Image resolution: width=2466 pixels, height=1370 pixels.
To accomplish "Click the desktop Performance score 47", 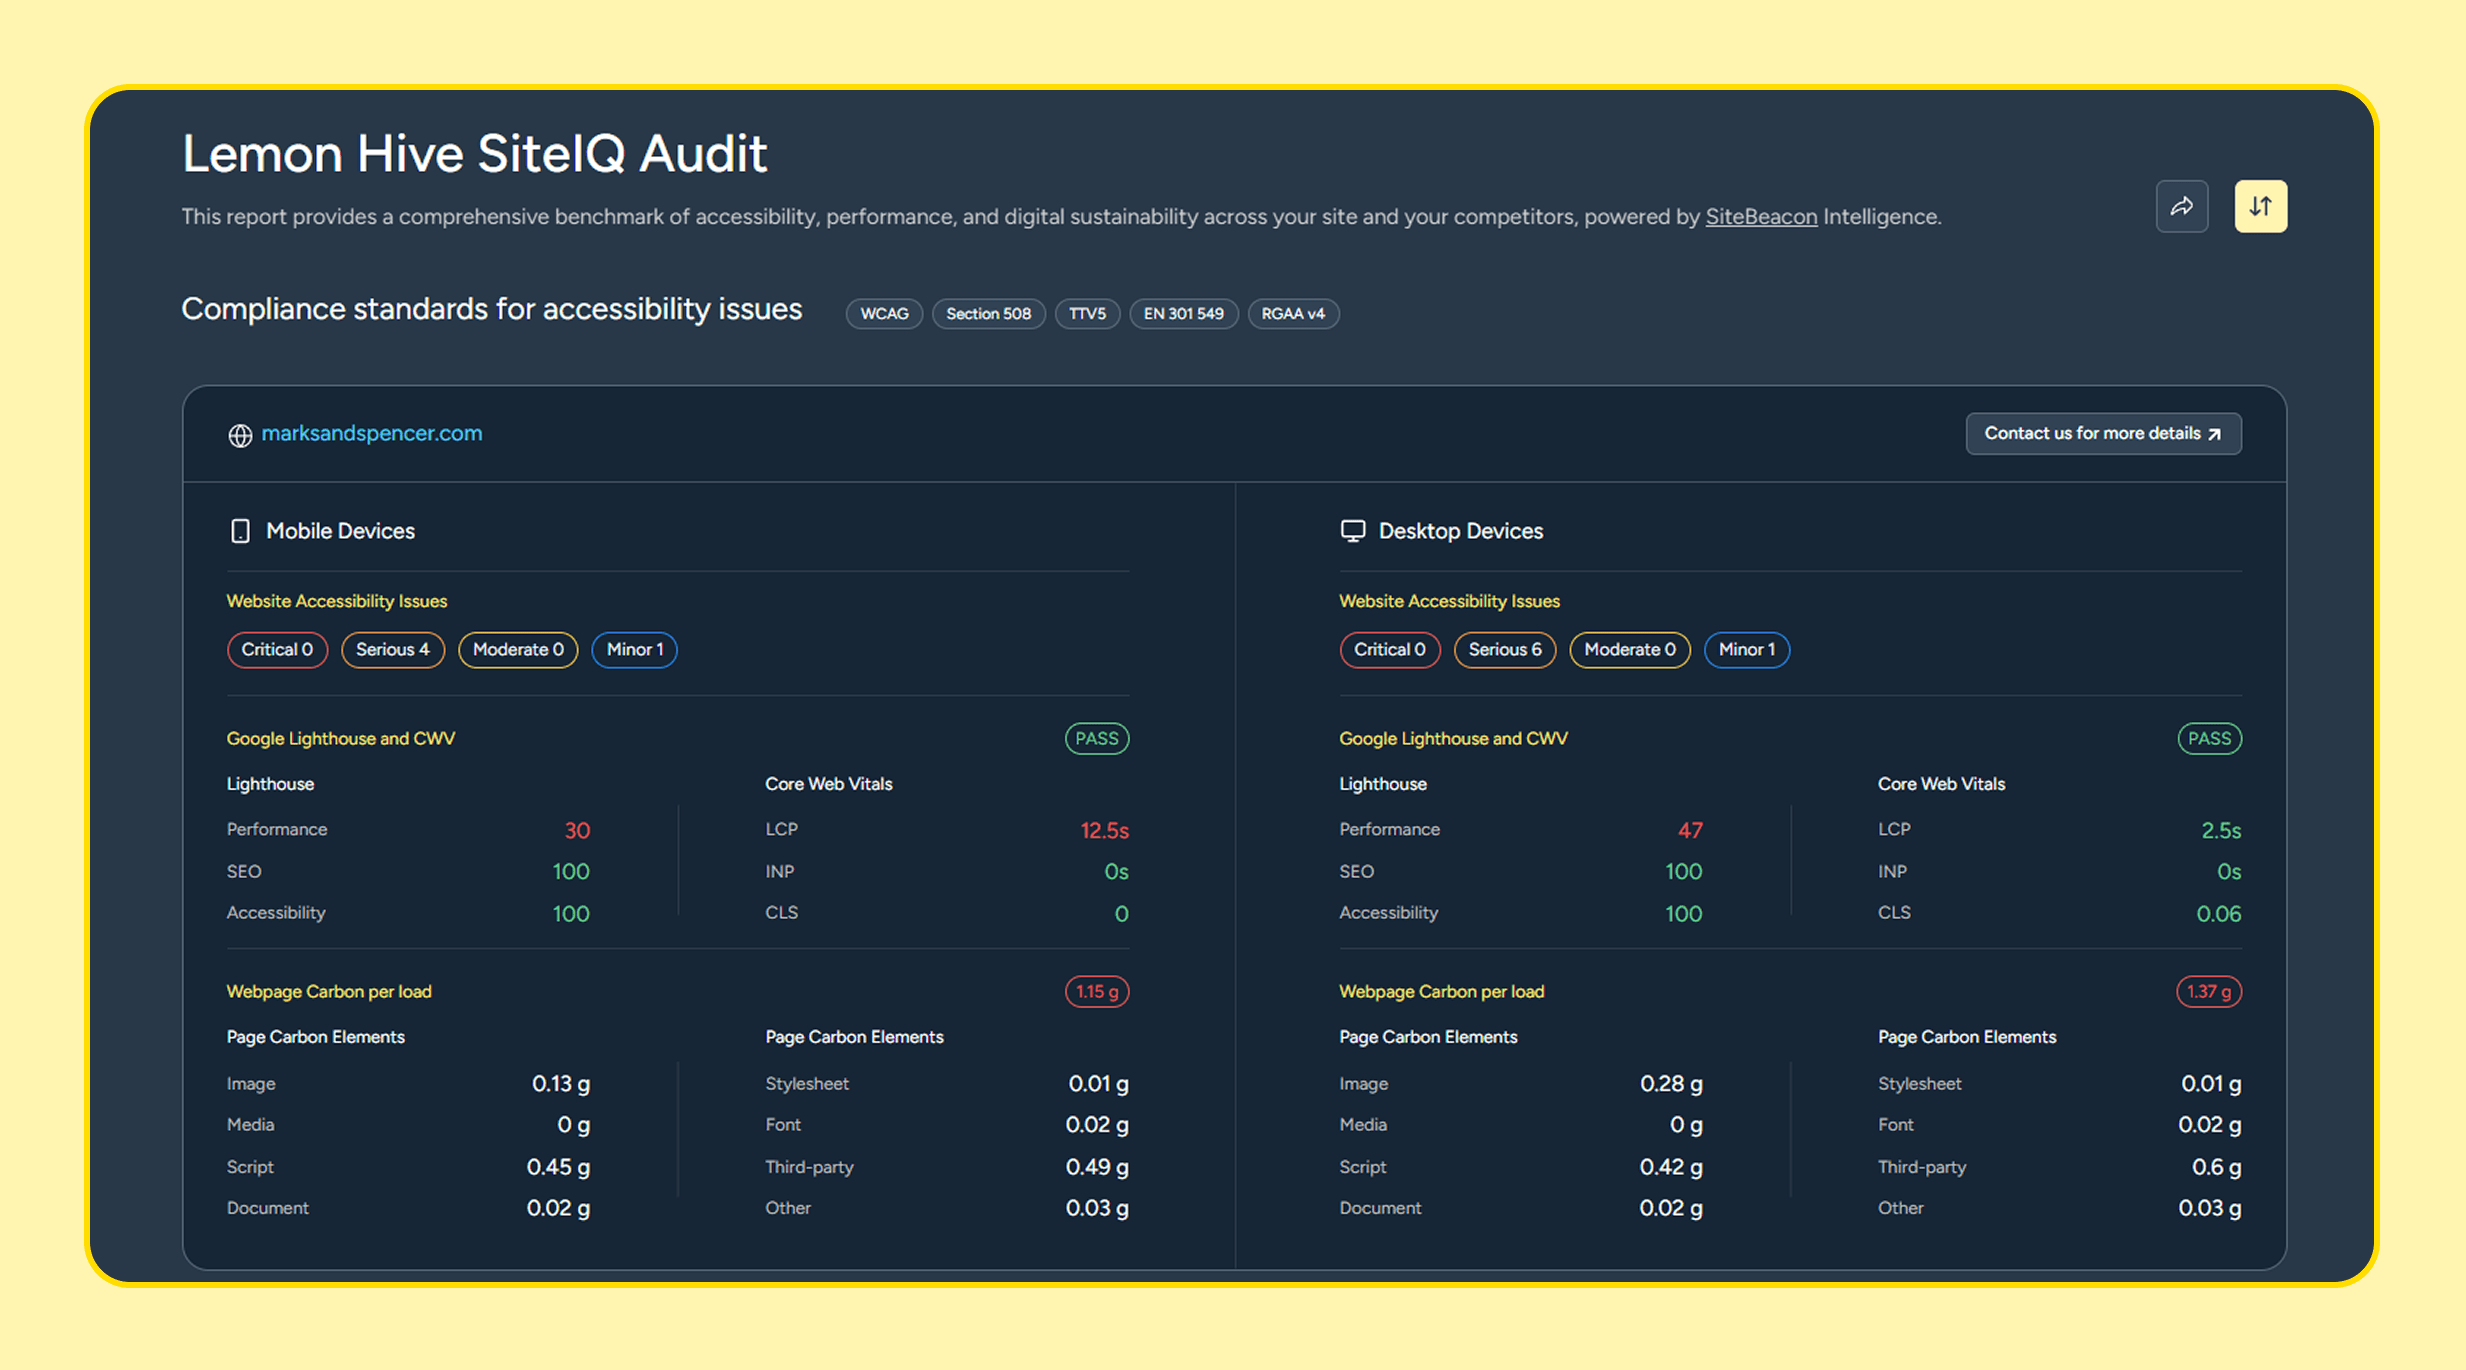I will [x=1690, y=830].
